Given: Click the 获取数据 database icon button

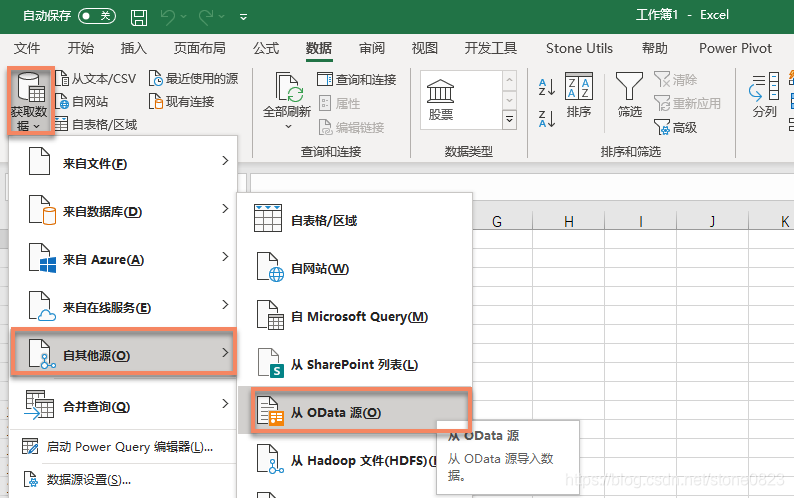Looking at the screenshot, I should coord(30,101).
